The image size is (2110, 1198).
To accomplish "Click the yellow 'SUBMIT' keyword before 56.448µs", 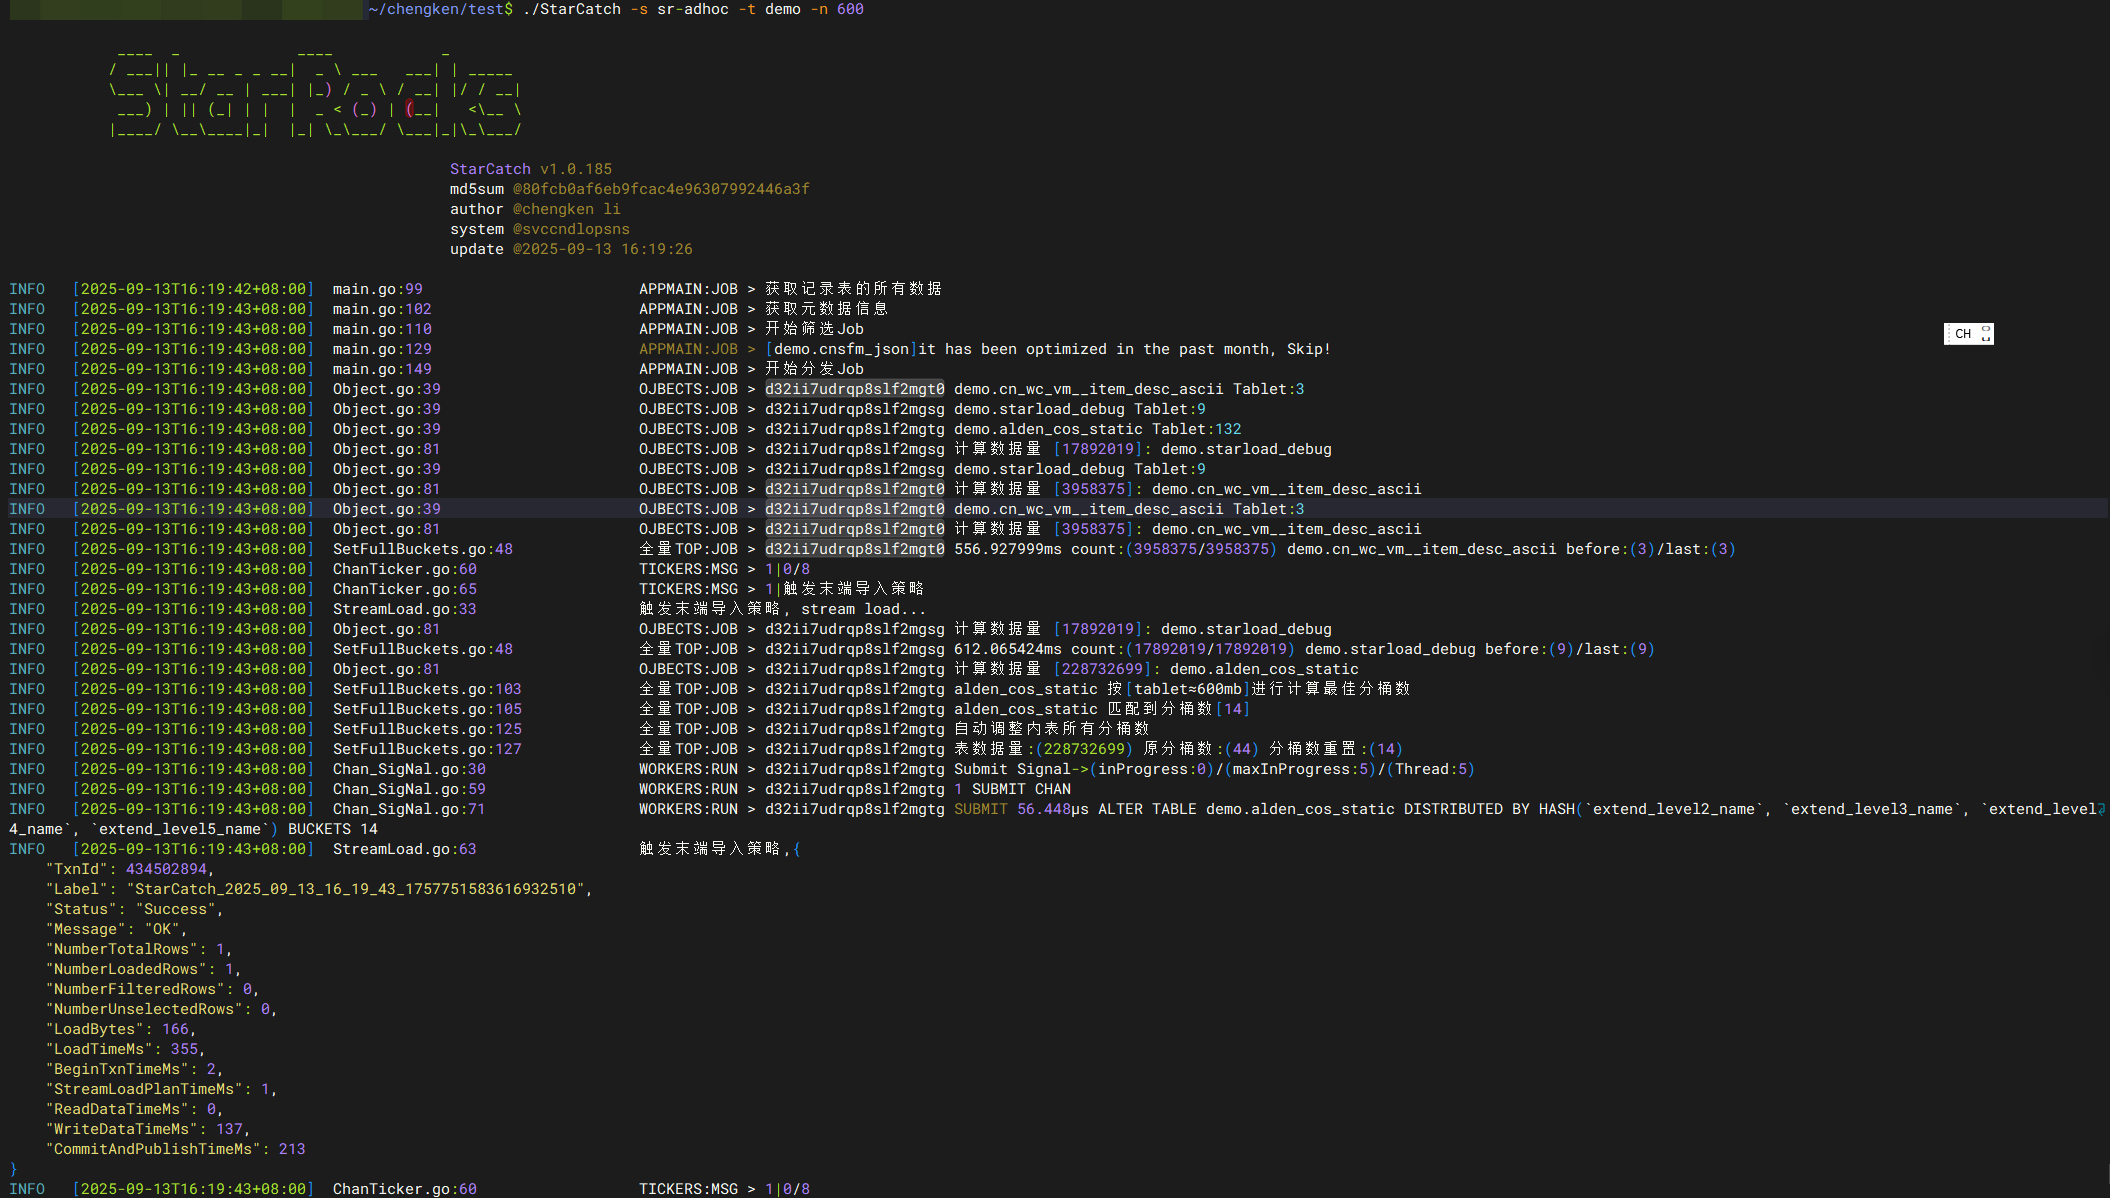I will (x=981, y=809).
